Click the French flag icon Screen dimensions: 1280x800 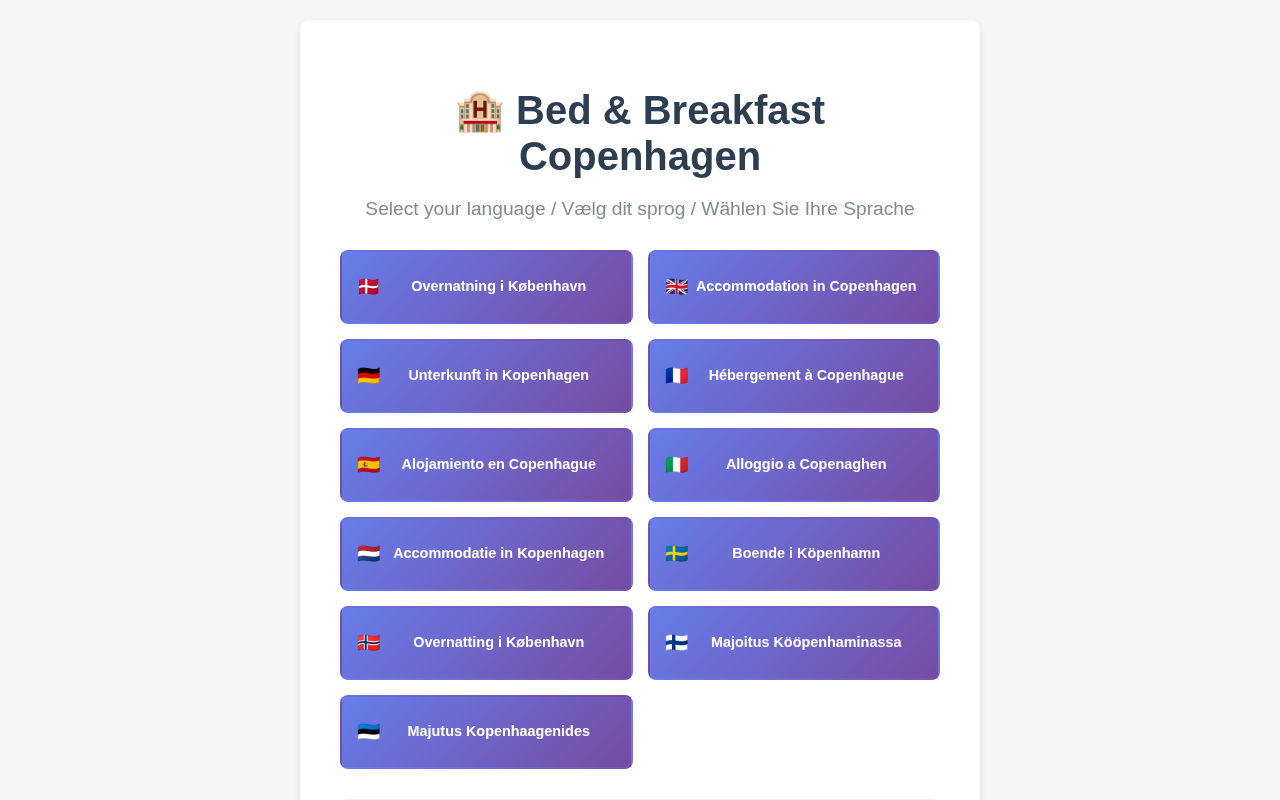point(677,376)
